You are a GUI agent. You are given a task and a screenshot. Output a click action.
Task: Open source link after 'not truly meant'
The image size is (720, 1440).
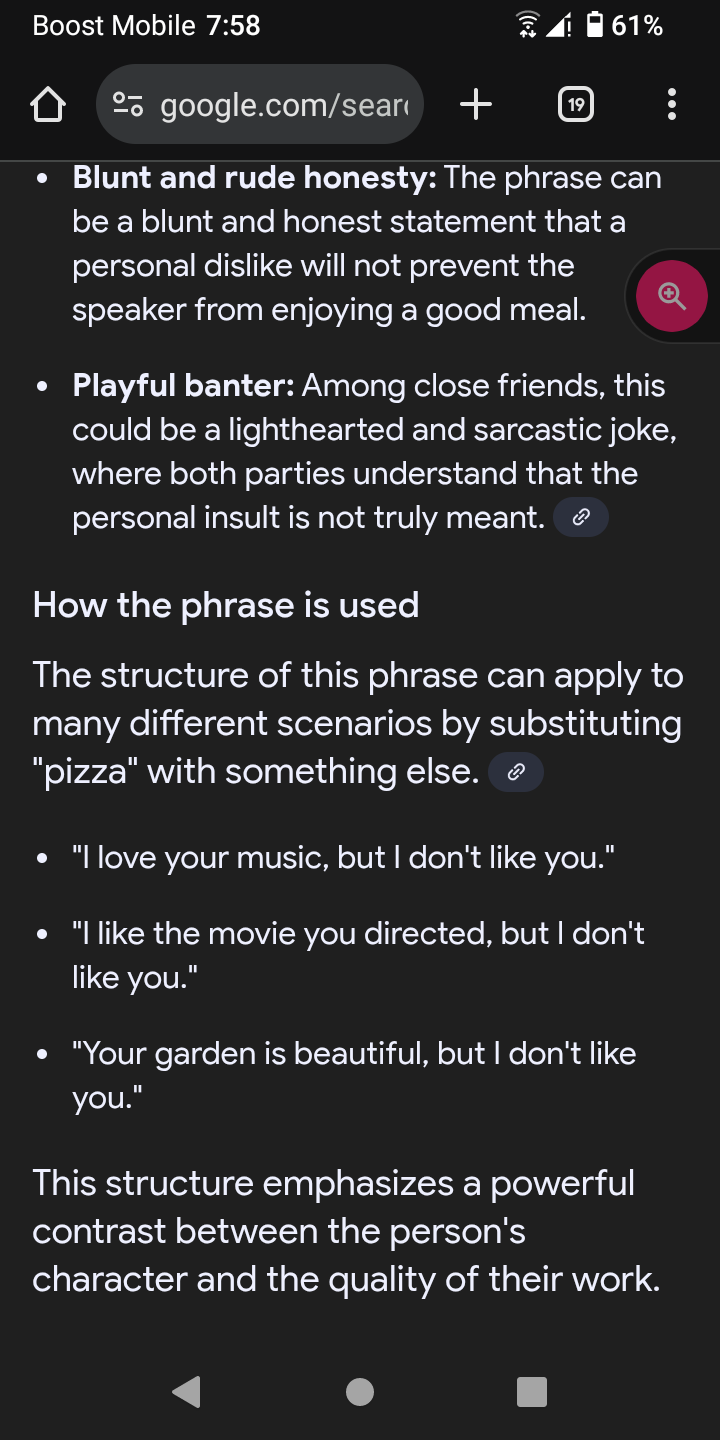tap(581, 518)
